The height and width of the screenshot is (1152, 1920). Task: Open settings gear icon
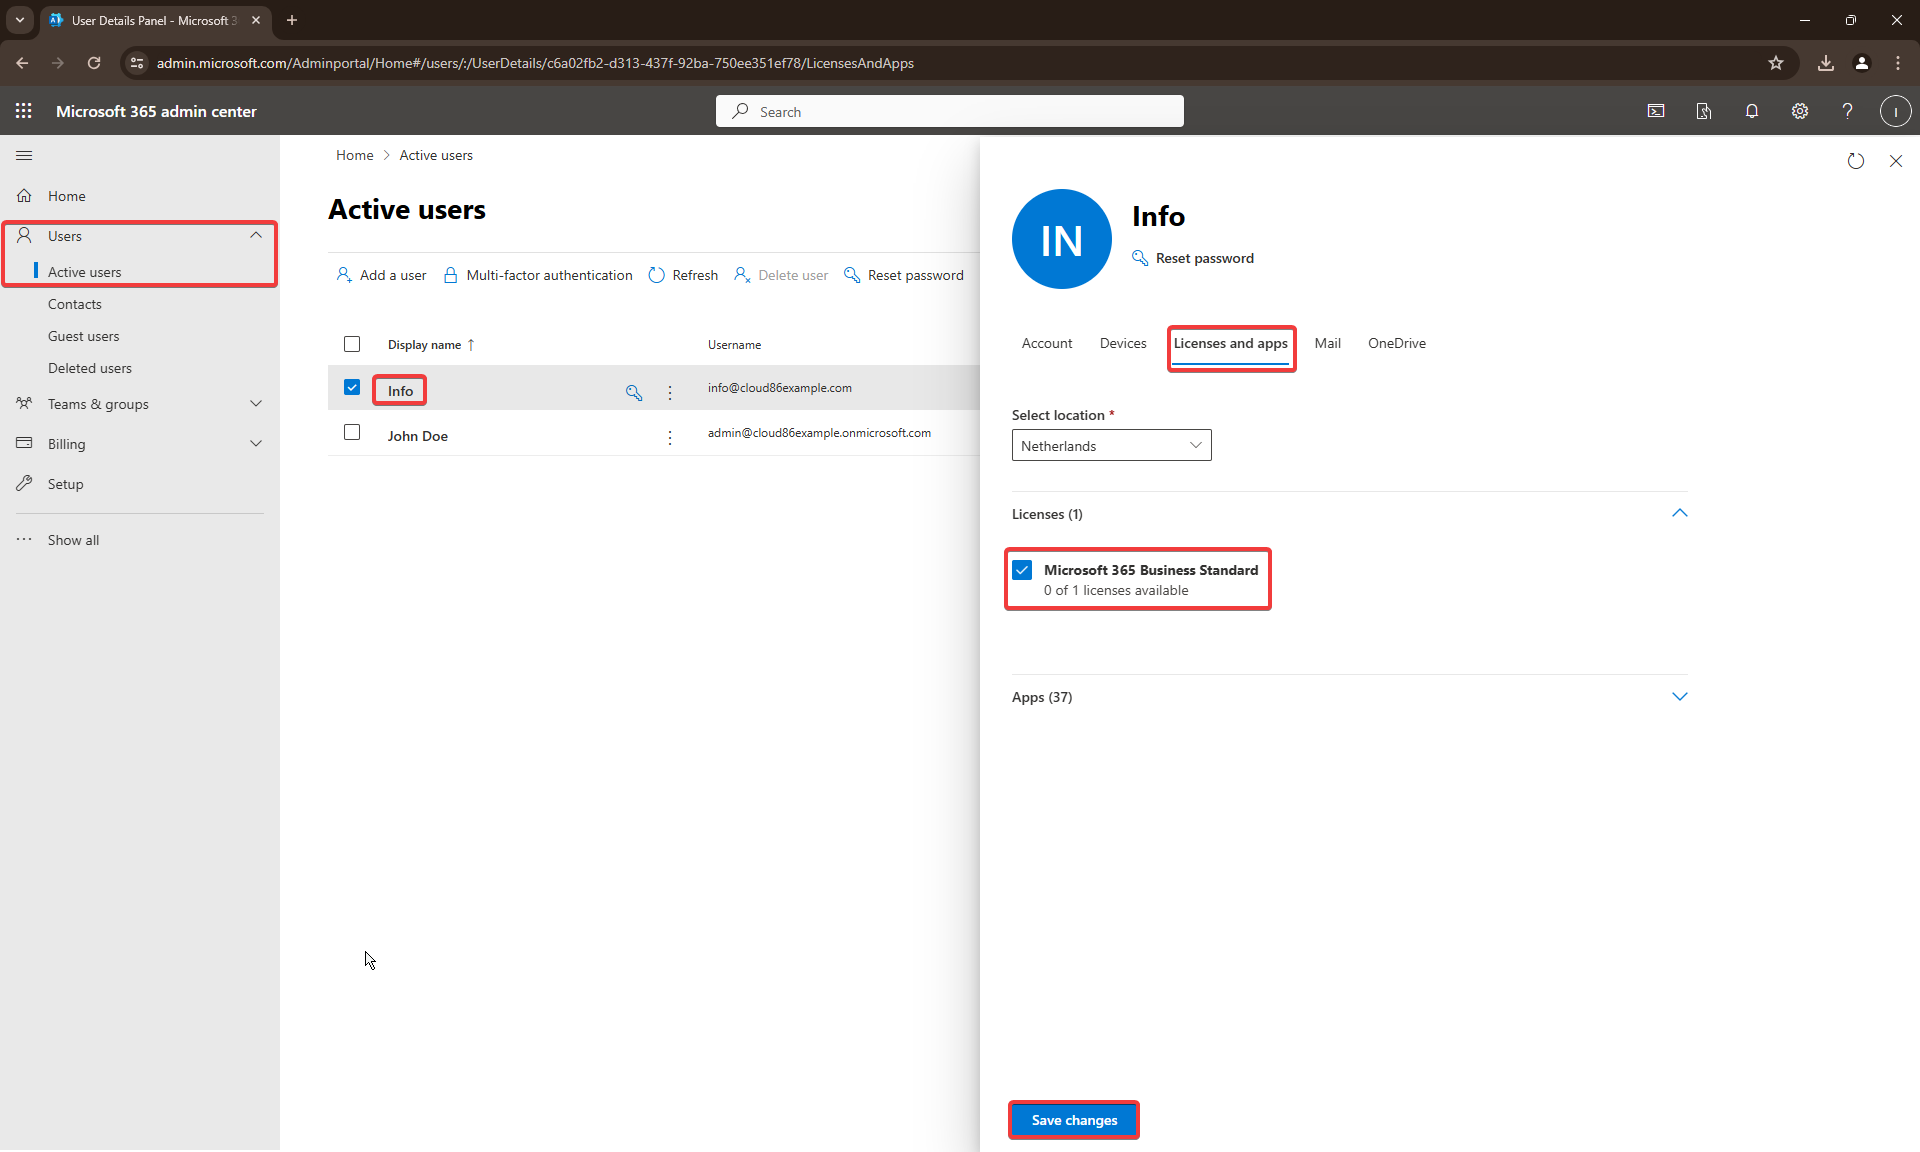coord(1800,111)
